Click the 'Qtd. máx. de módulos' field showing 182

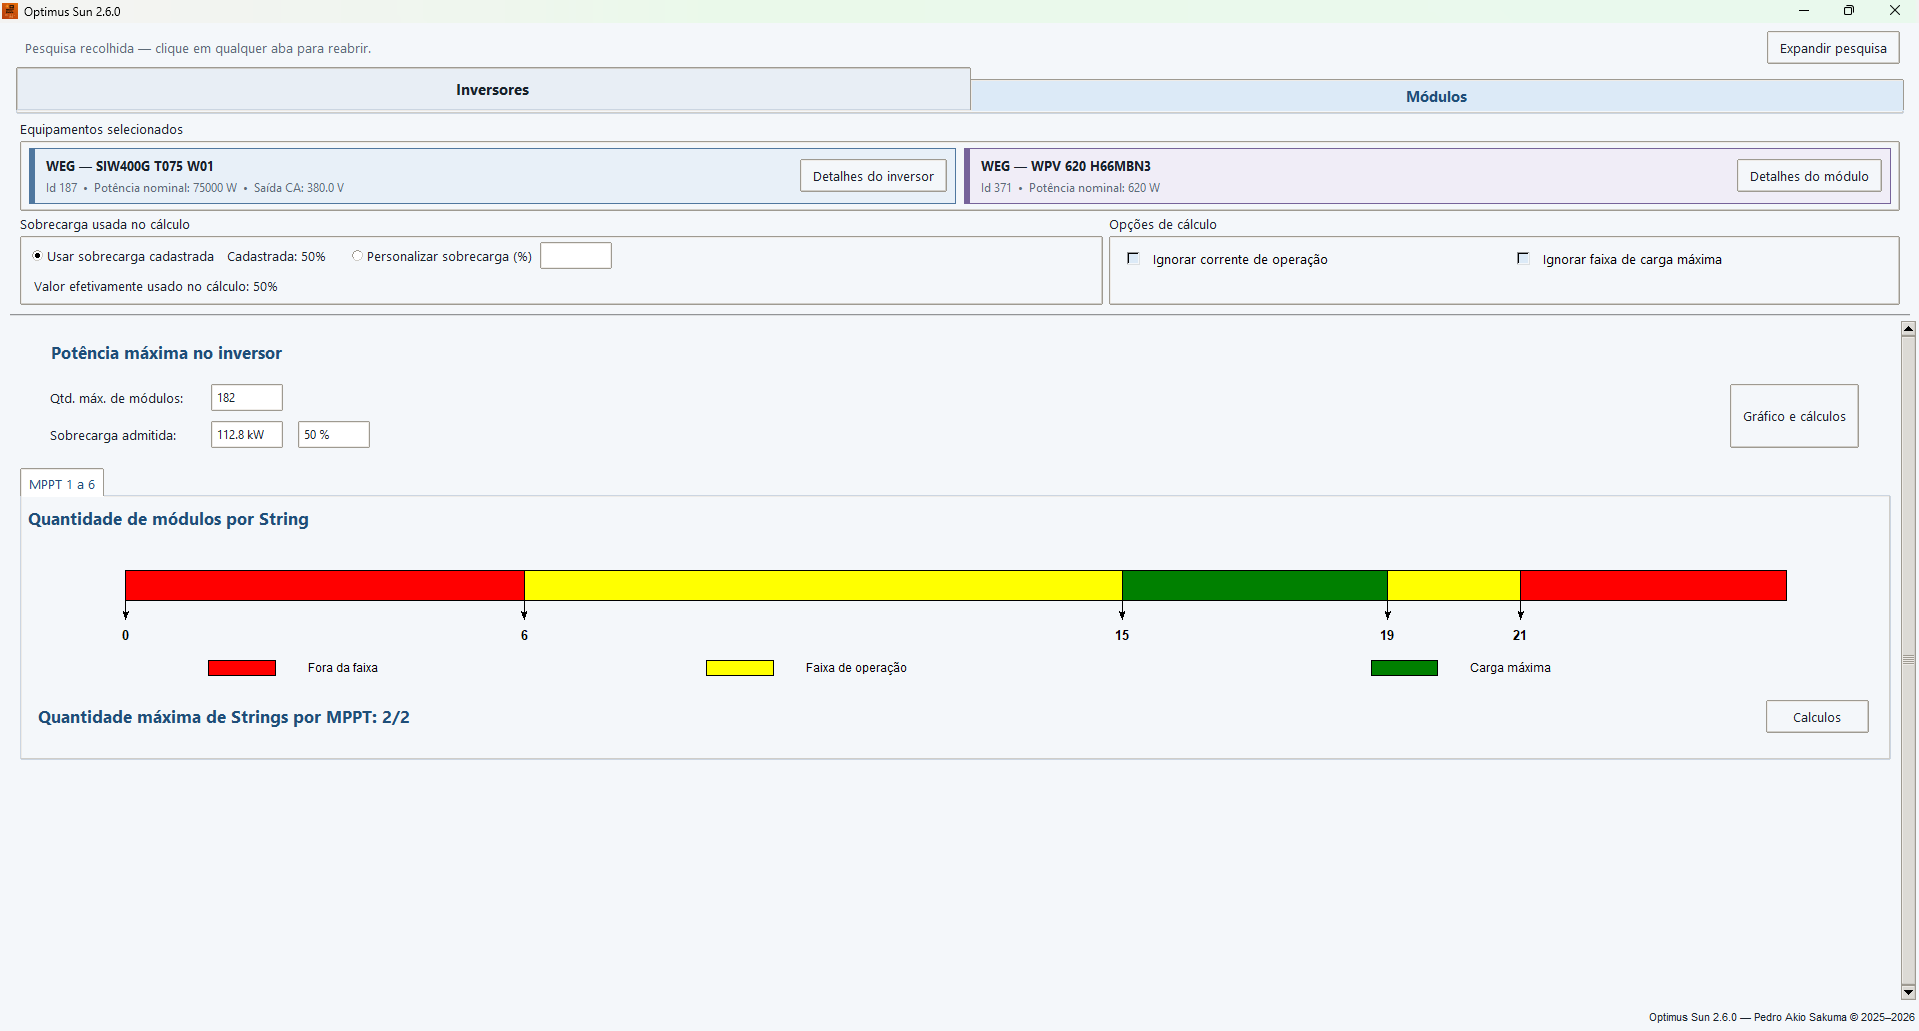pos(247,398)
